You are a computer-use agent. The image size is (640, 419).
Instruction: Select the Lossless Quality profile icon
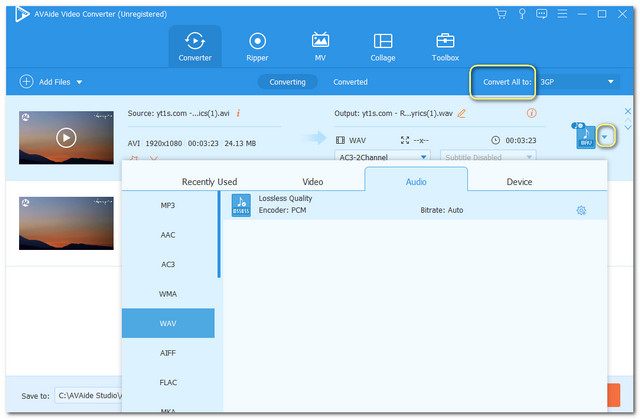241,205
